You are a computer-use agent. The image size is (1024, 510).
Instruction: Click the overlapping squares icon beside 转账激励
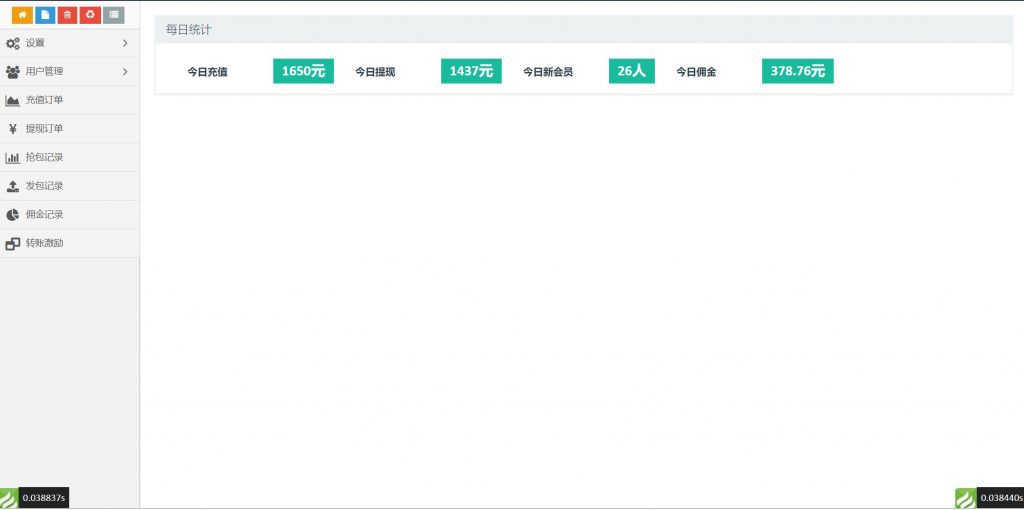pos(12,244)
